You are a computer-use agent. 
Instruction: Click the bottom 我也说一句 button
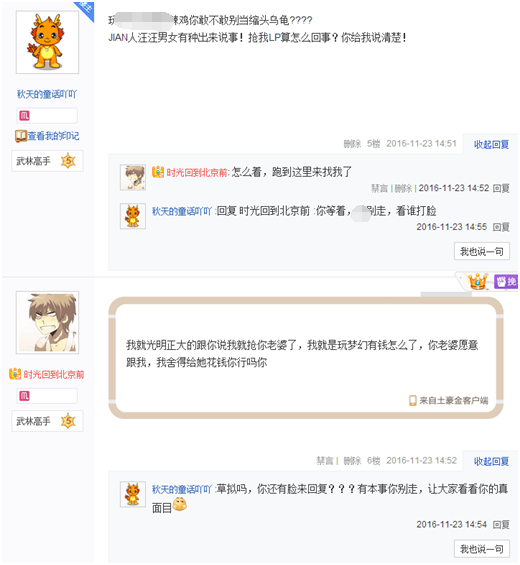(x=481, y=549)
